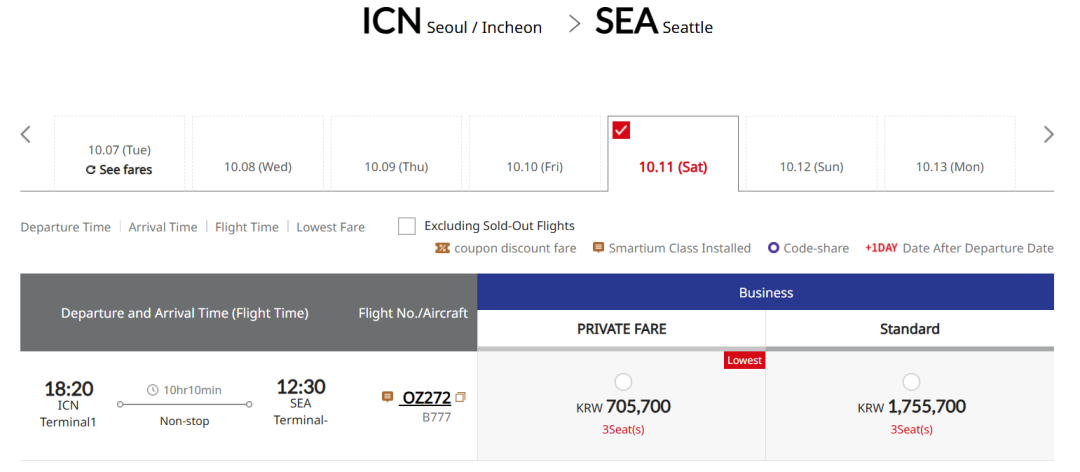
Task: Sort flights by Departure Time
Action: pyautogui.click(x=65, y=227)
